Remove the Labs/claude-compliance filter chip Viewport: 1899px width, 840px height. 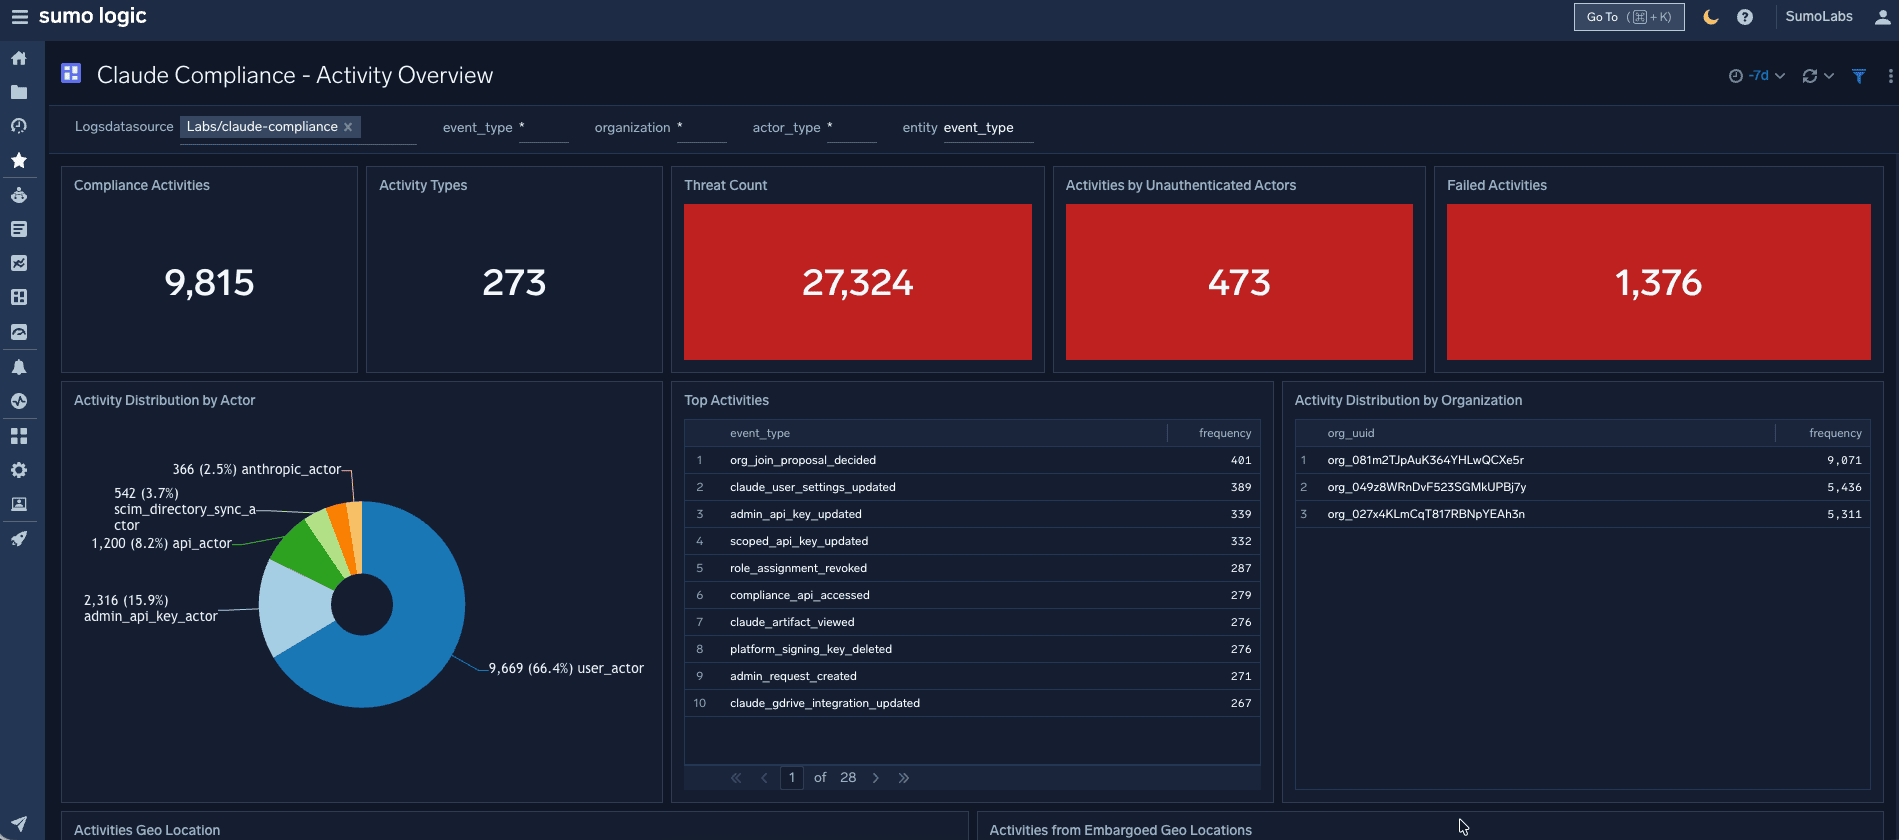(x=348, y=127)
